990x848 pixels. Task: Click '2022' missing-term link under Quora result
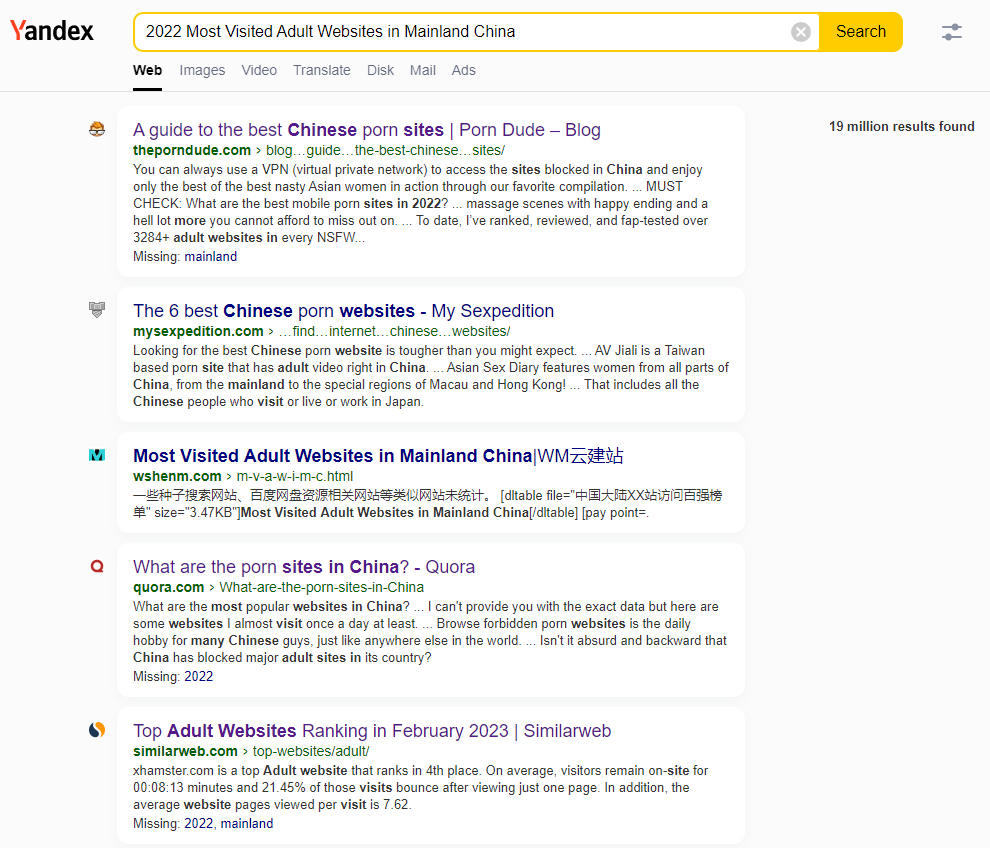(198, 676)
